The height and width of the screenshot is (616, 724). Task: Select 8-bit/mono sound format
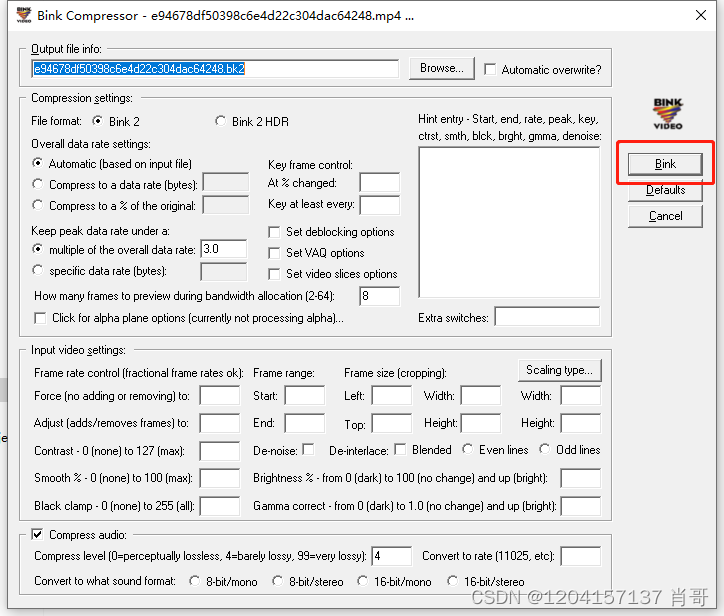click(194, 581)
